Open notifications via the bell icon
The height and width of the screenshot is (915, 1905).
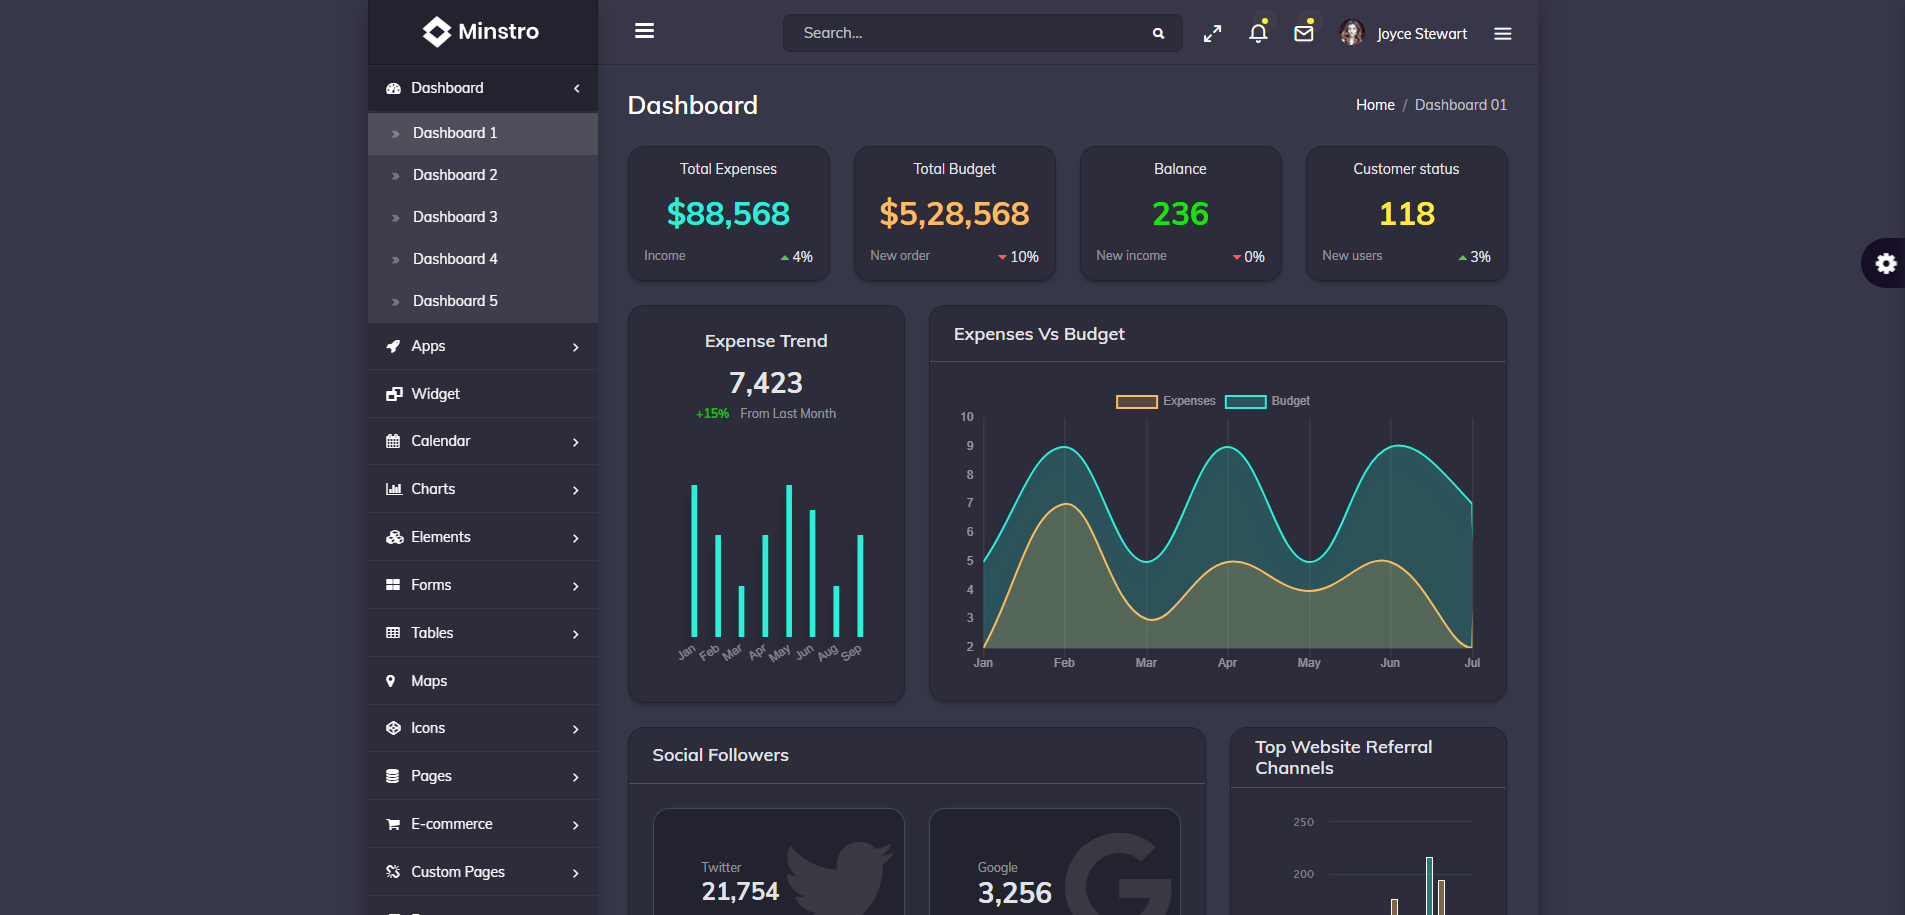[1258, 33]
